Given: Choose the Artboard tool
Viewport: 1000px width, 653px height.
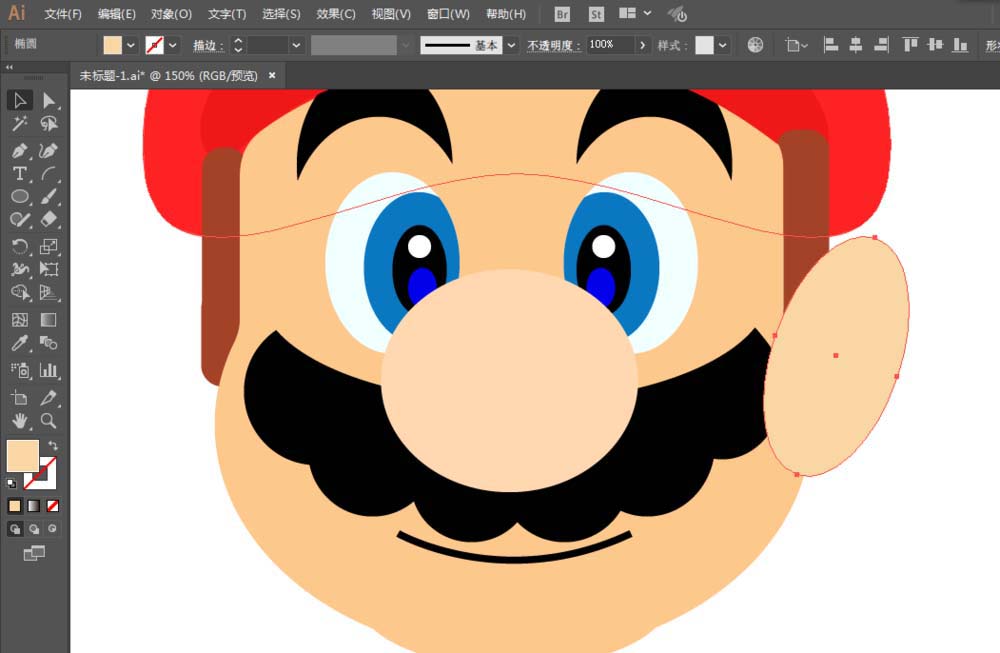Looking at the screenshot, I should click(20, 398).
